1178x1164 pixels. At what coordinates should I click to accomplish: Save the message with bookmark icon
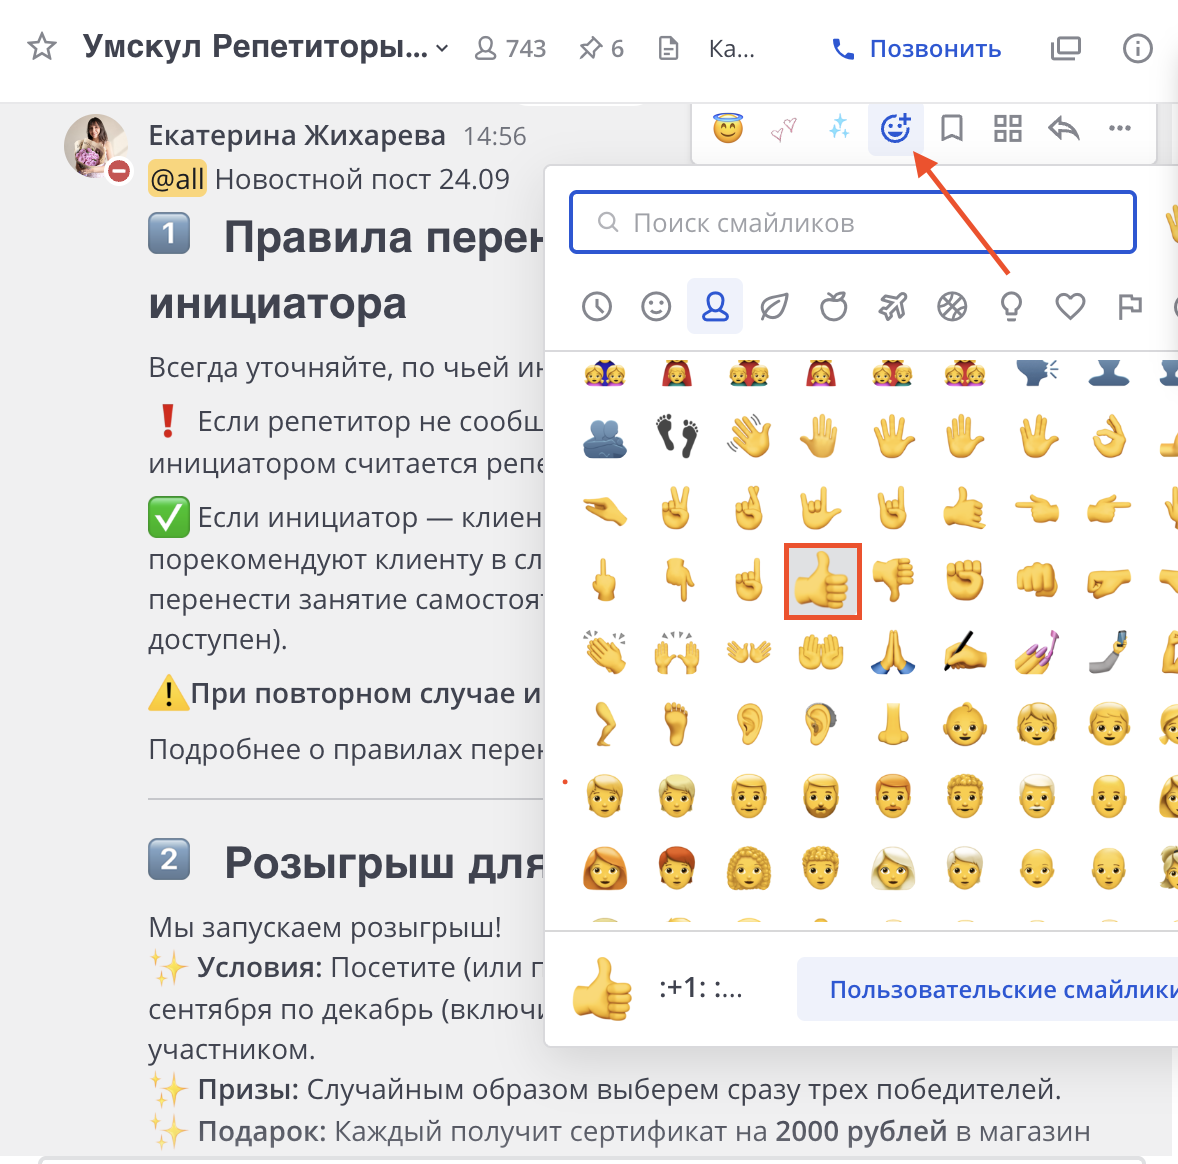[x=952, y=128]
